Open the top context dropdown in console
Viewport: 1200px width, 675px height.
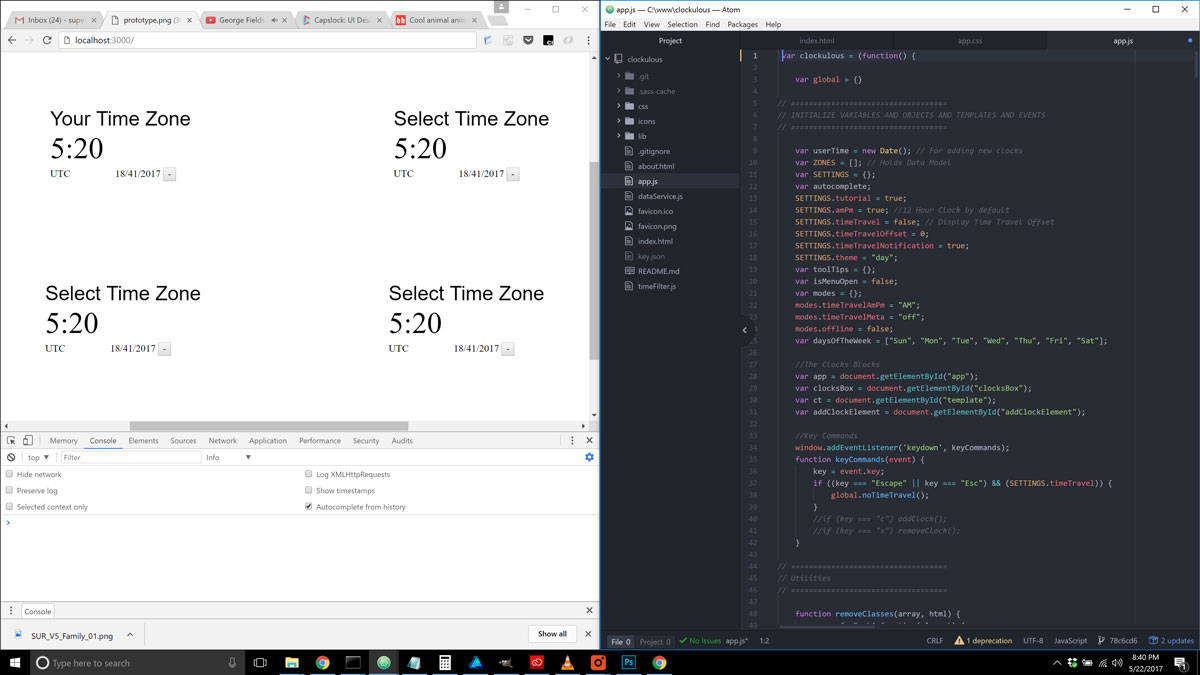coord(39,458)
